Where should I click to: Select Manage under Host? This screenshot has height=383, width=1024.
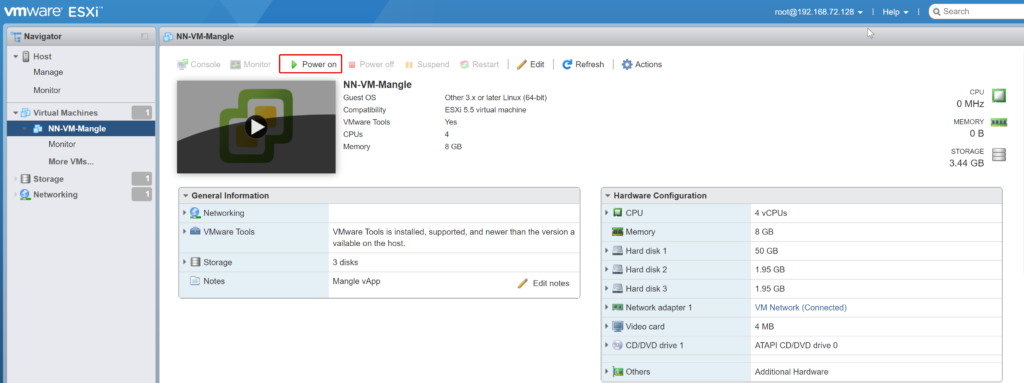[48, 72]
